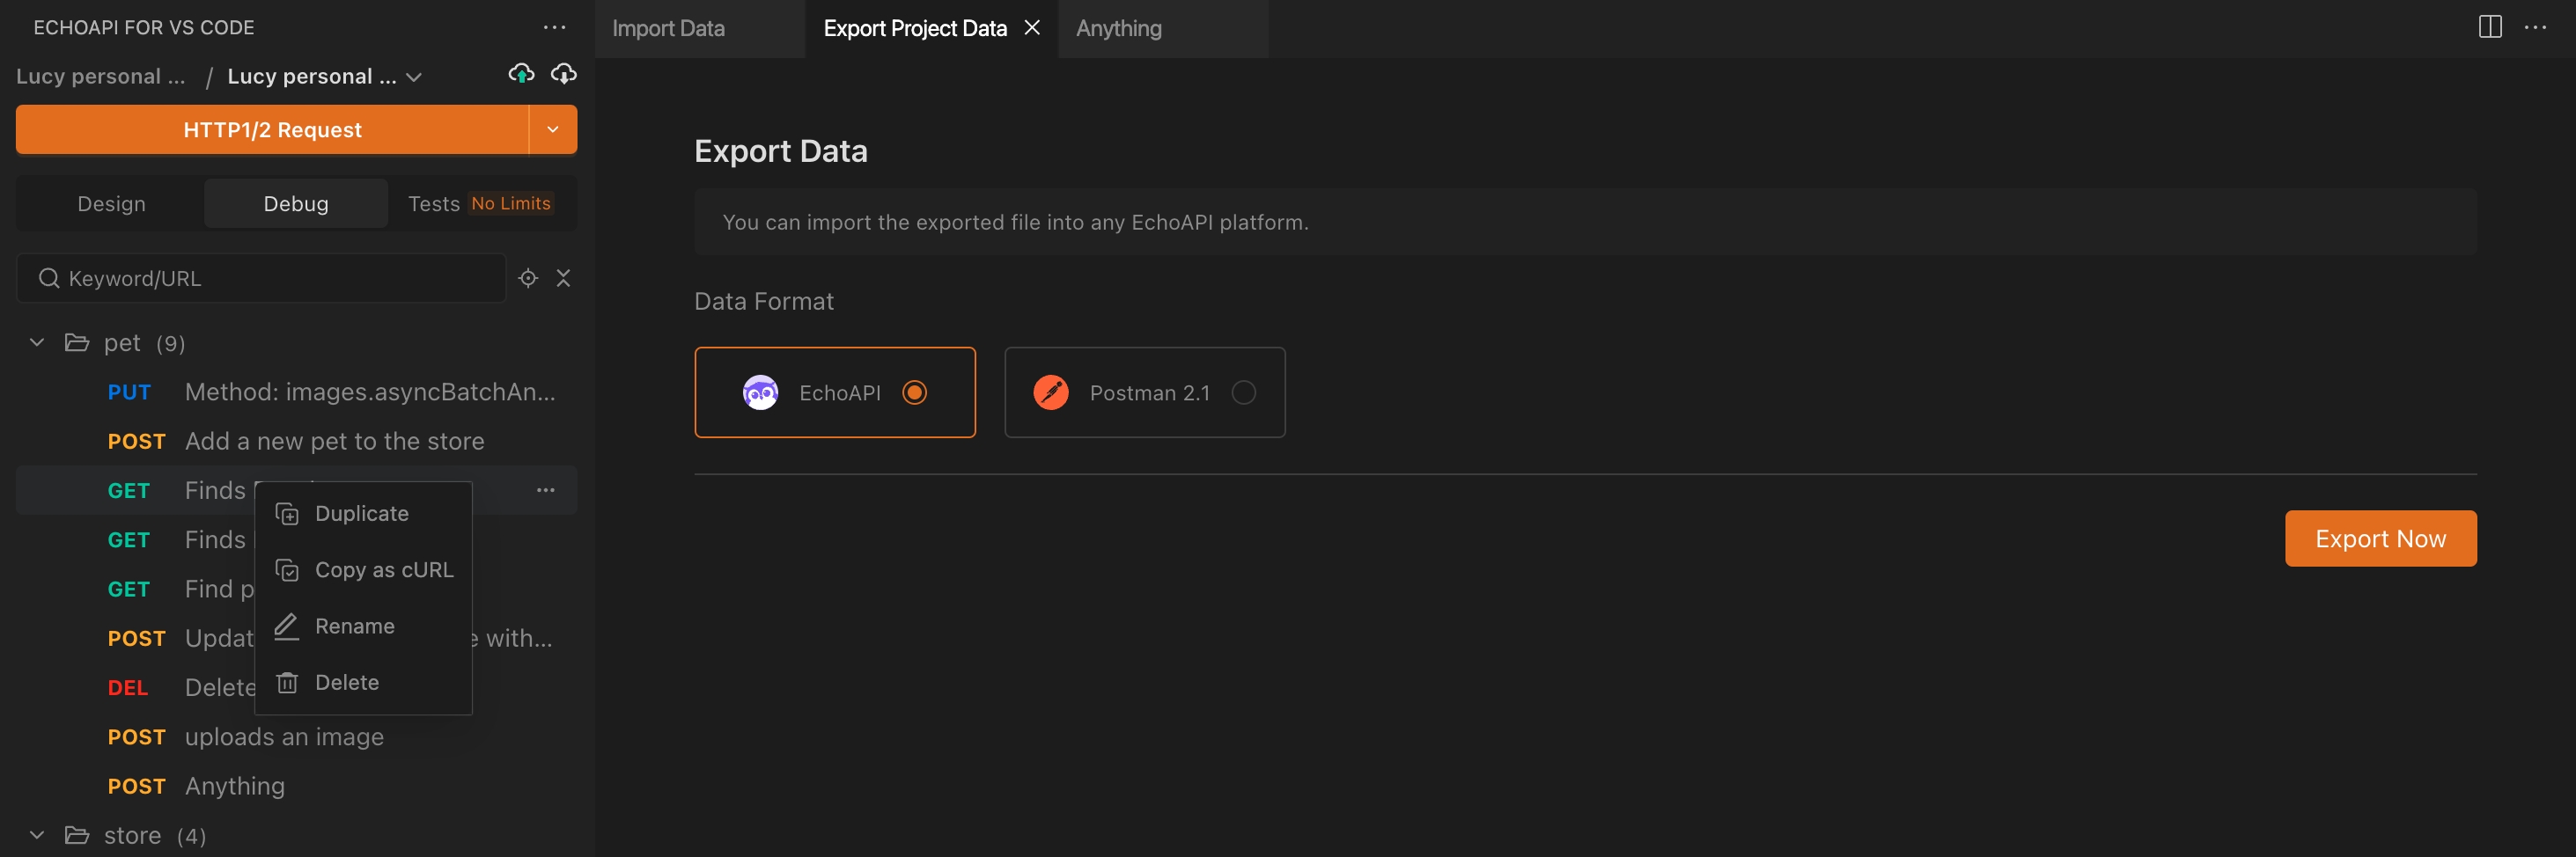Screen dimensions: 2576x857
Task: Select the Postman 2.1 format card
Action: tap(1145, 393)
